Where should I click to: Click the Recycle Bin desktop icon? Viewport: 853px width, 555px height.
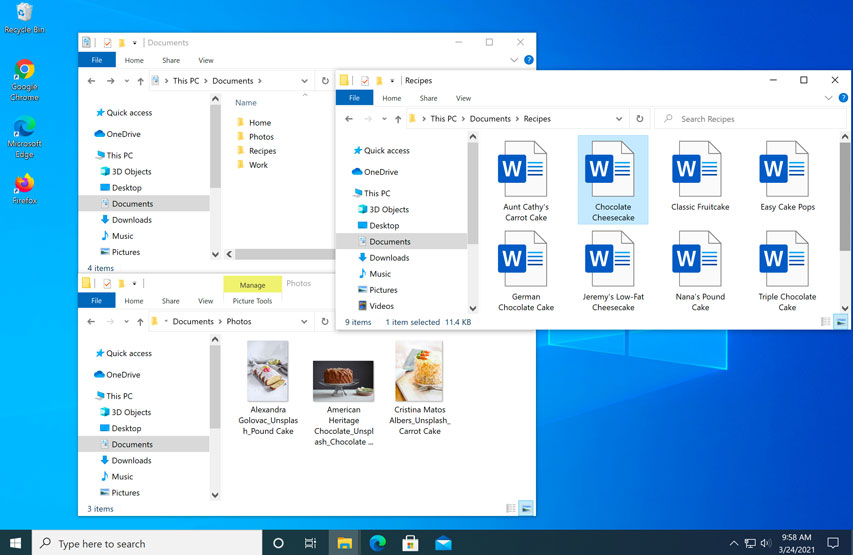point(24,13)
